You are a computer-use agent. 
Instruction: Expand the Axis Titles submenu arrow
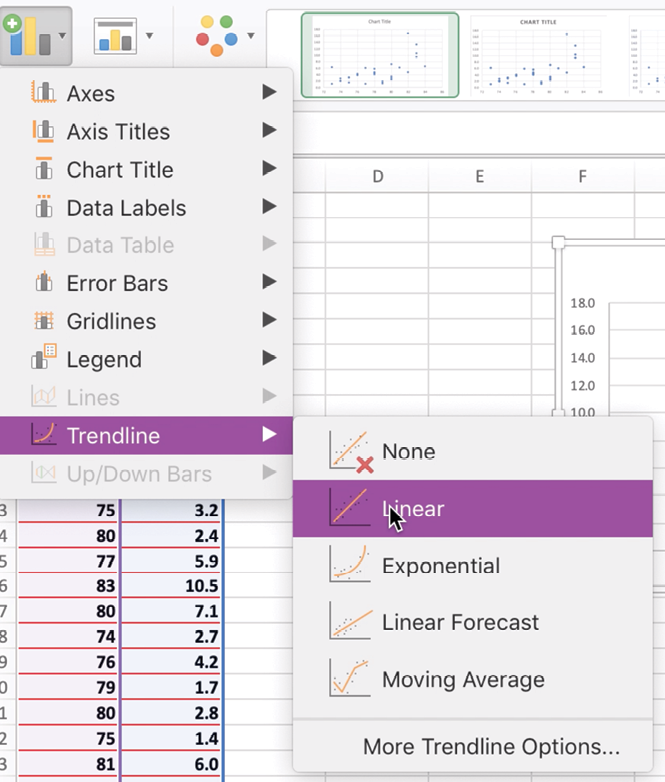(x=268, y=131)
